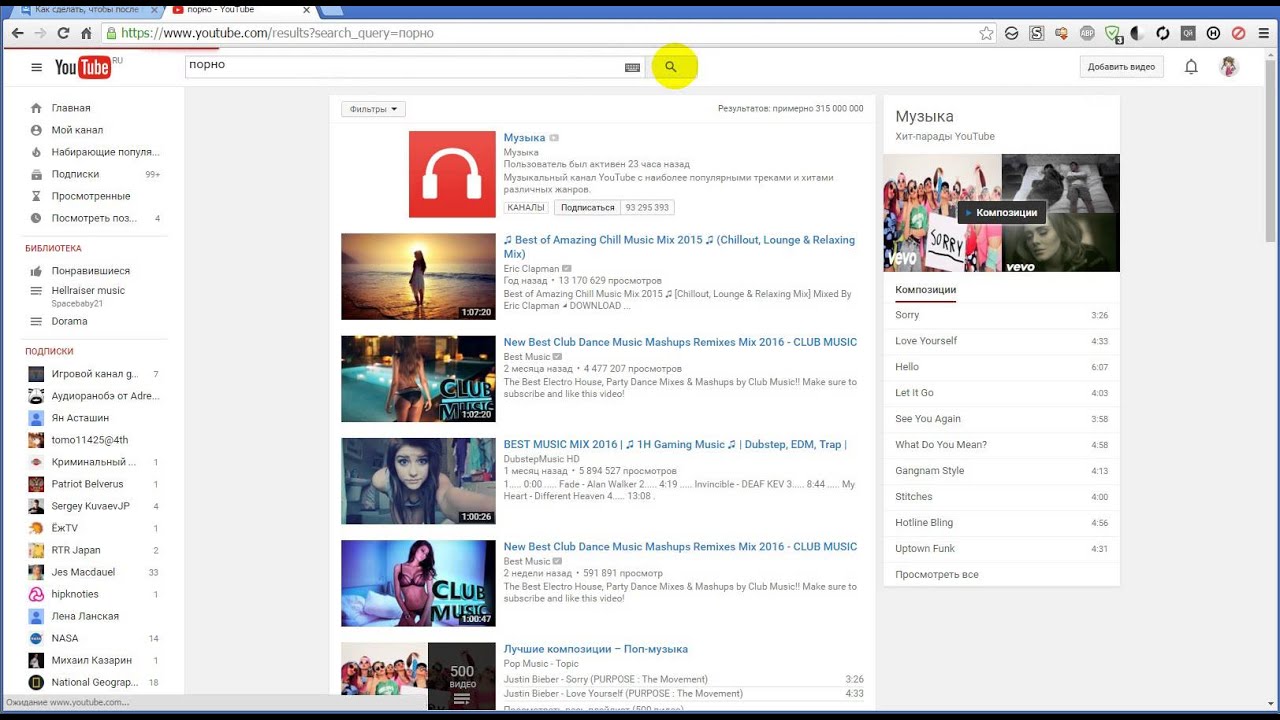Open the YouTube hamburger guide menu

tap(36, 67)
